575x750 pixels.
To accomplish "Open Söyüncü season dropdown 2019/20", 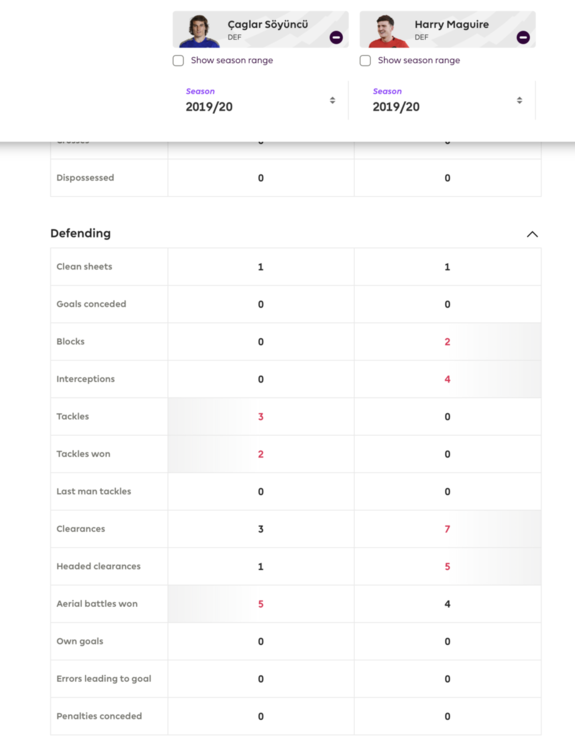I will tap(261, 100).
